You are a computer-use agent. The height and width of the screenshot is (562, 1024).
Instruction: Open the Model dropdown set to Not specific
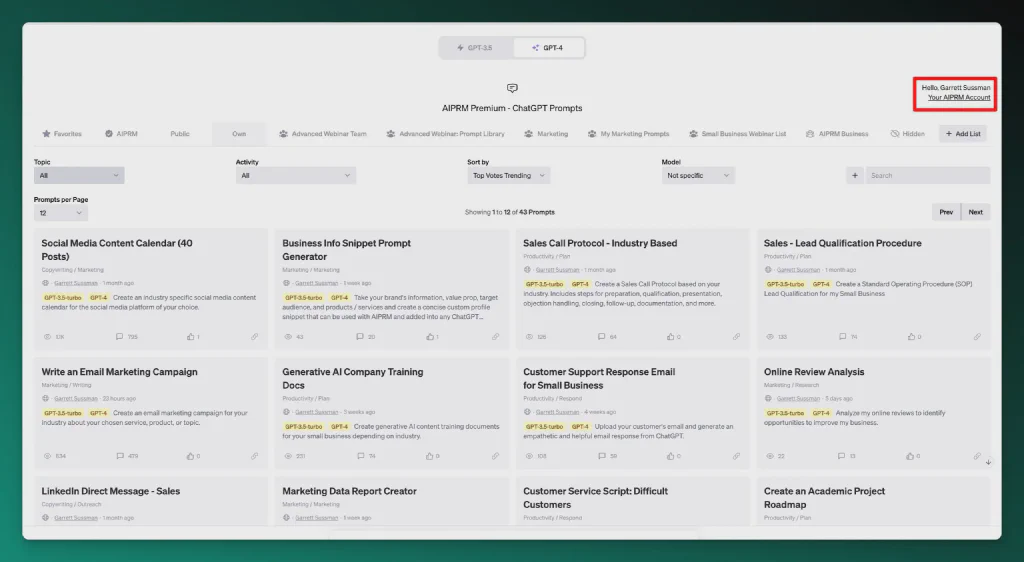(698, 175)
